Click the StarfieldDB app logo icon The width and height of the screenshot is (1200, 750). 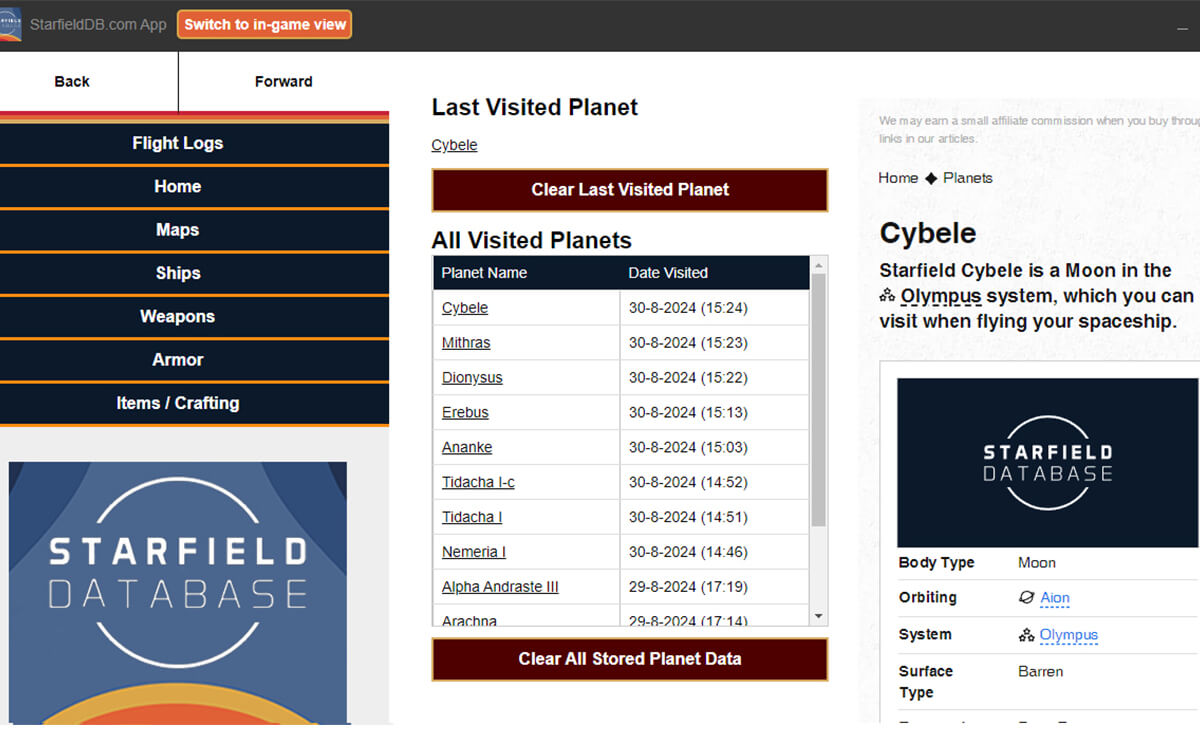coord(11,25)
